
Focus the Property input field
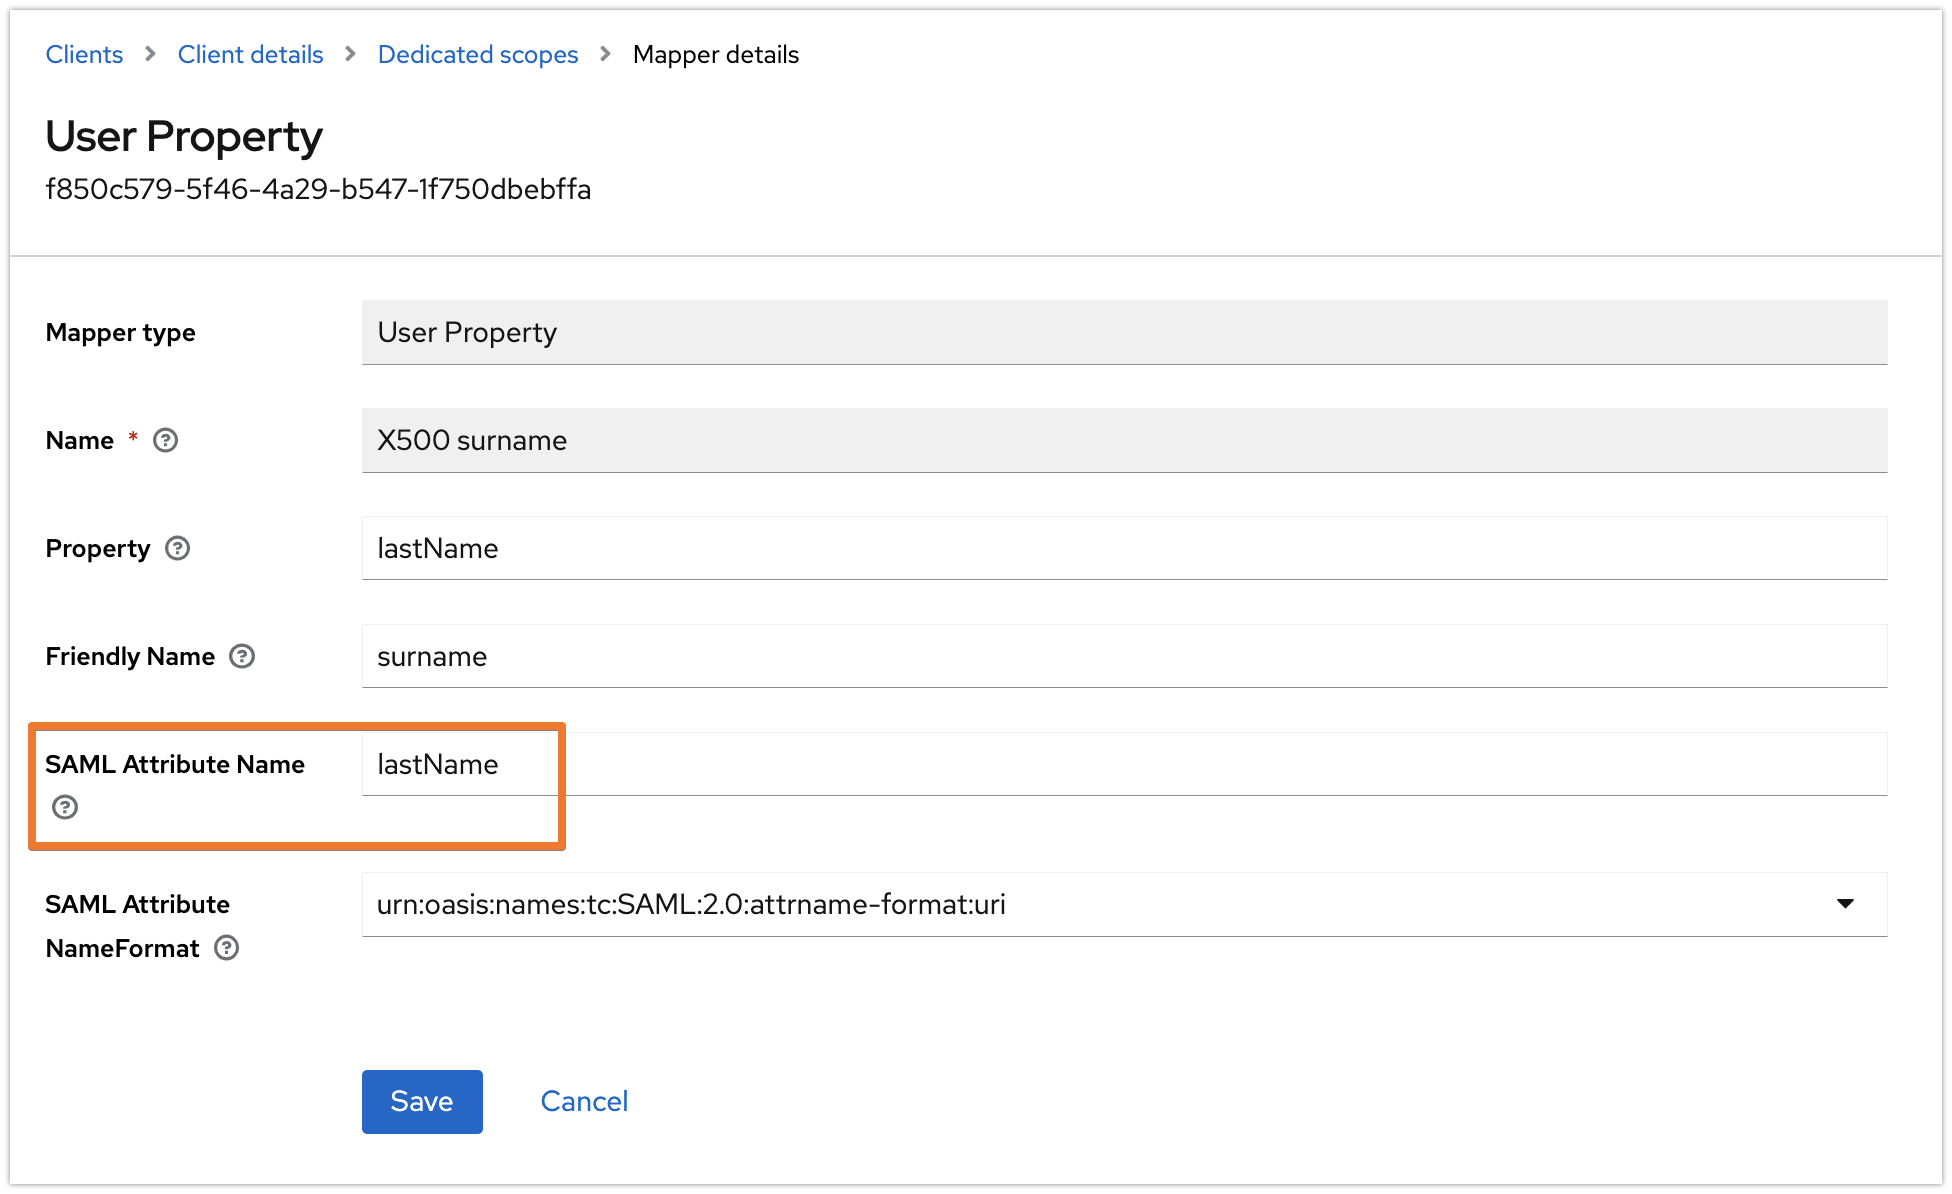tap(1124, 548)
